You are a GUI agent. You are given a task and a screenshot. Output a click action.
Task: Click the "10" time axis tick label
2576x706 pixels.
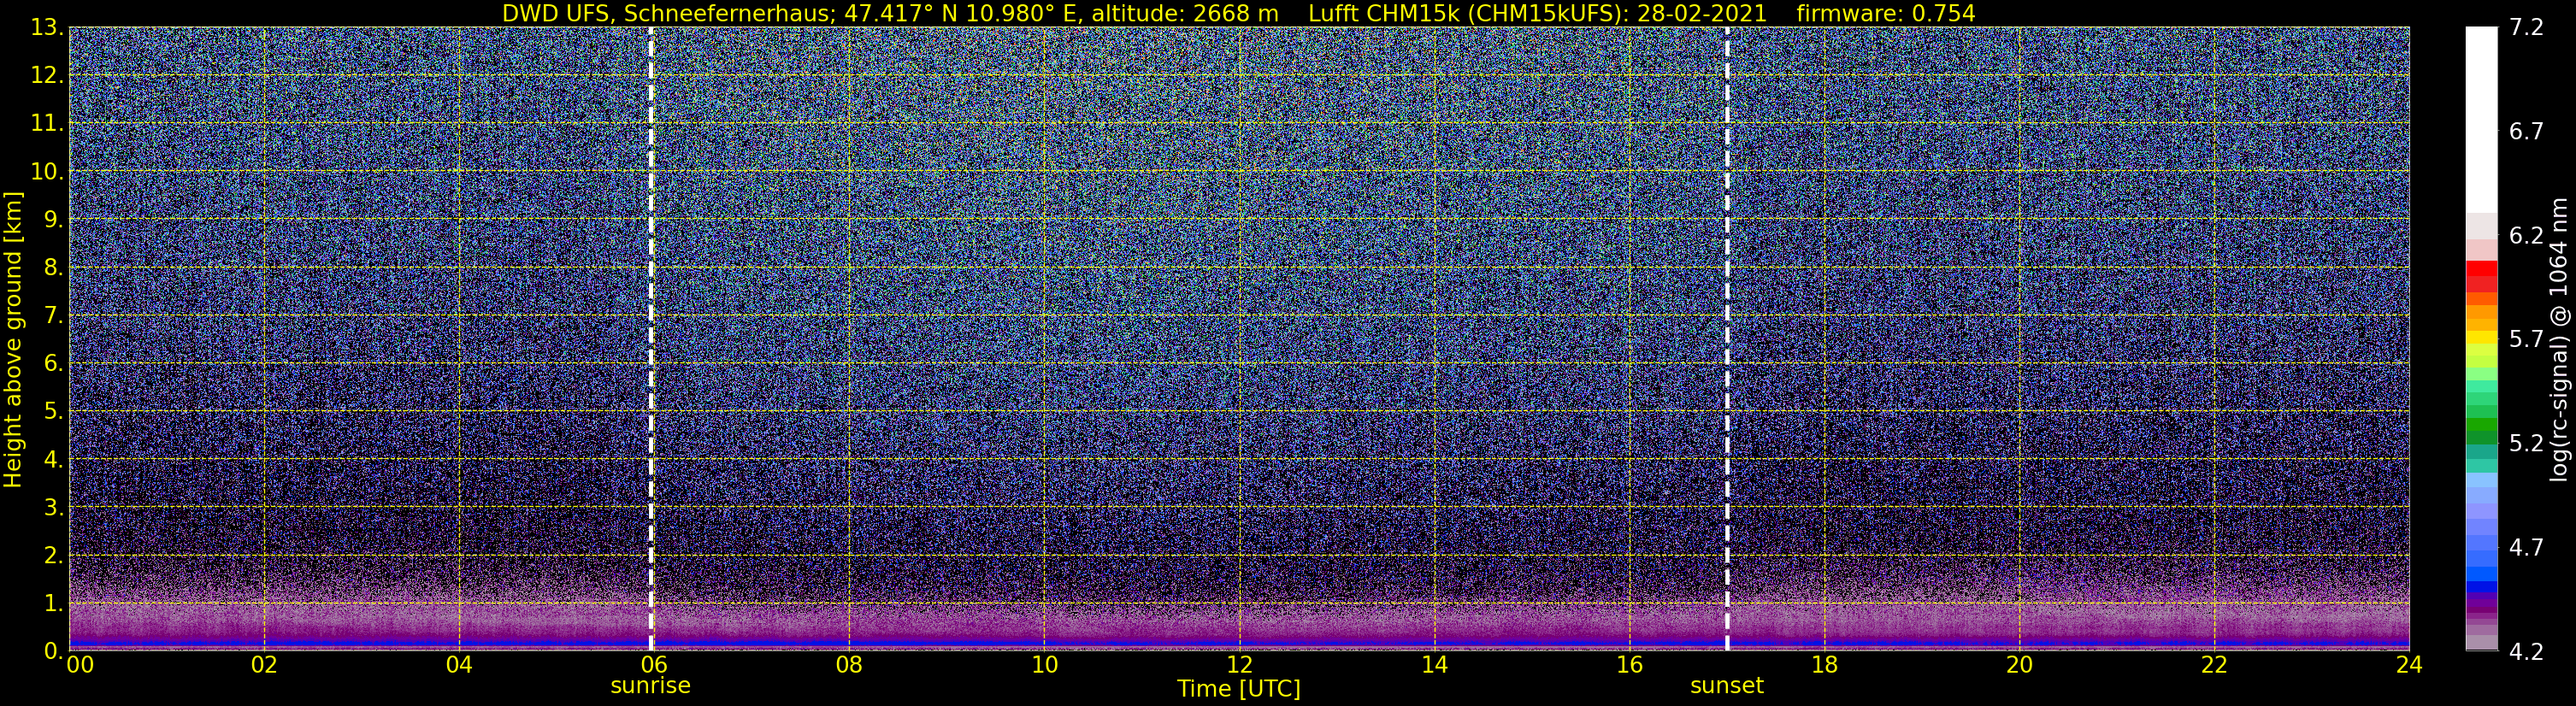coord(1044,665)
